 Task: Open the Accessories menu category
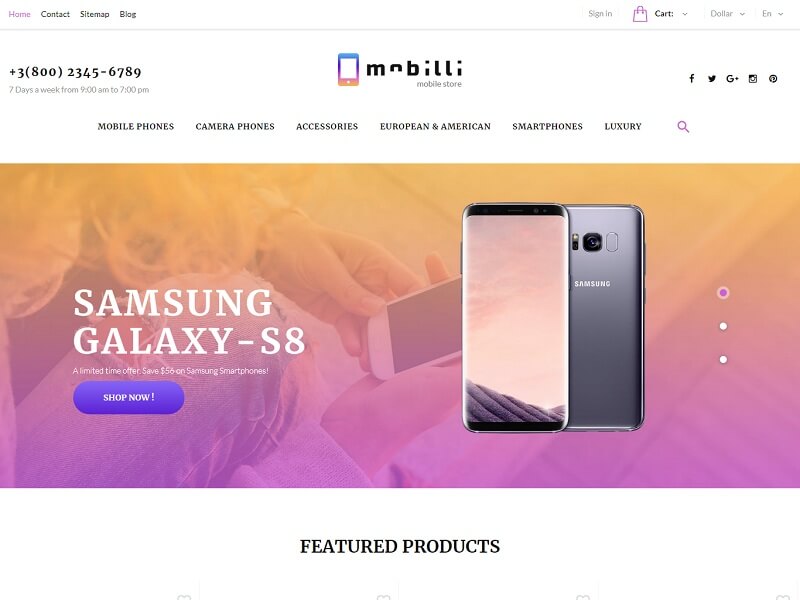coord(327,127)
